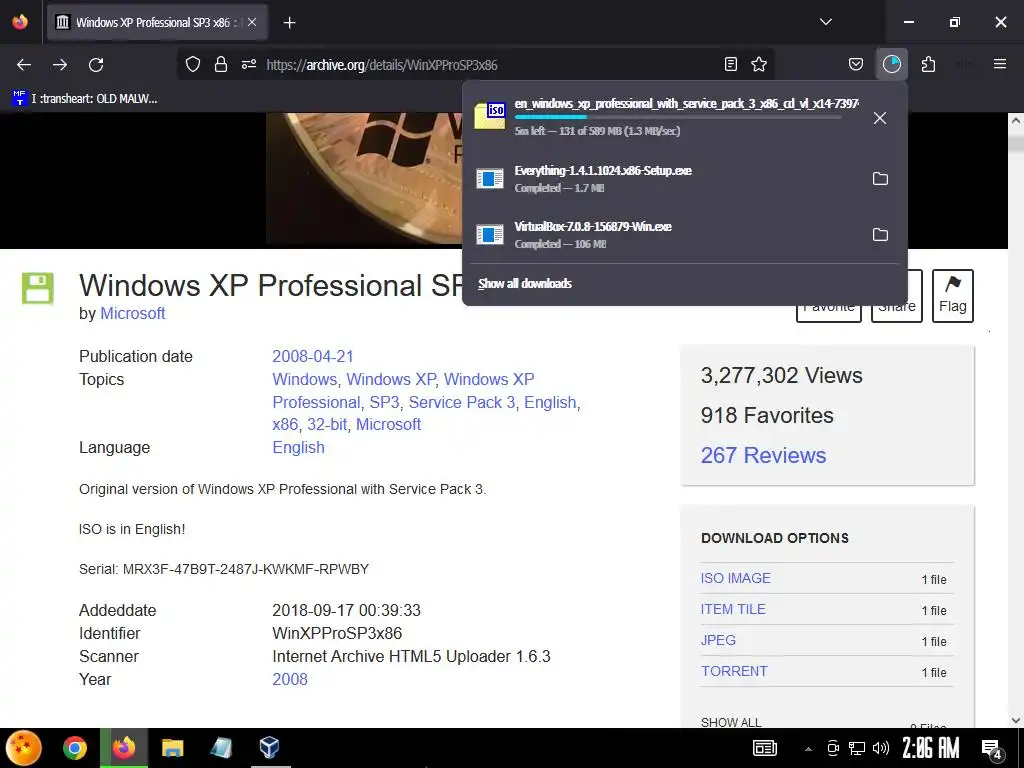Close the Windows XP Professional tab
The width and height of the screenshot is (1024, 768).
[x=252, y=22]
